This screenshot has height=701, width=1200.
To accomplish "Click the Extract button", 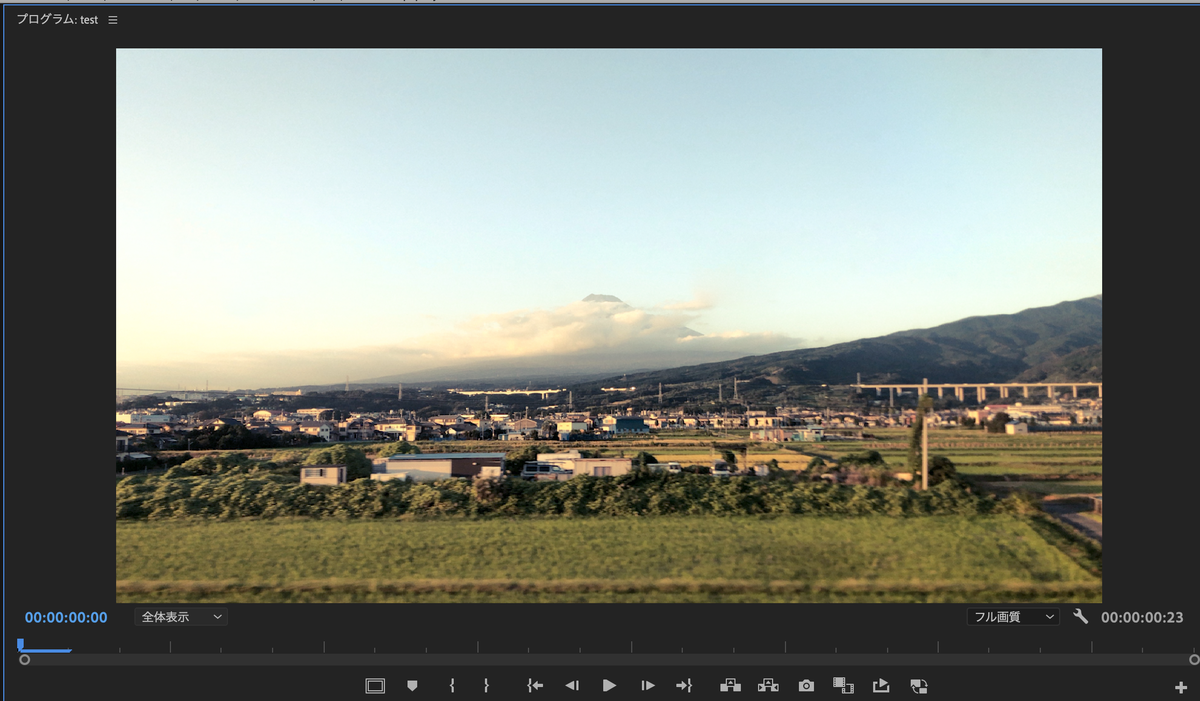I will pos(768,686).
